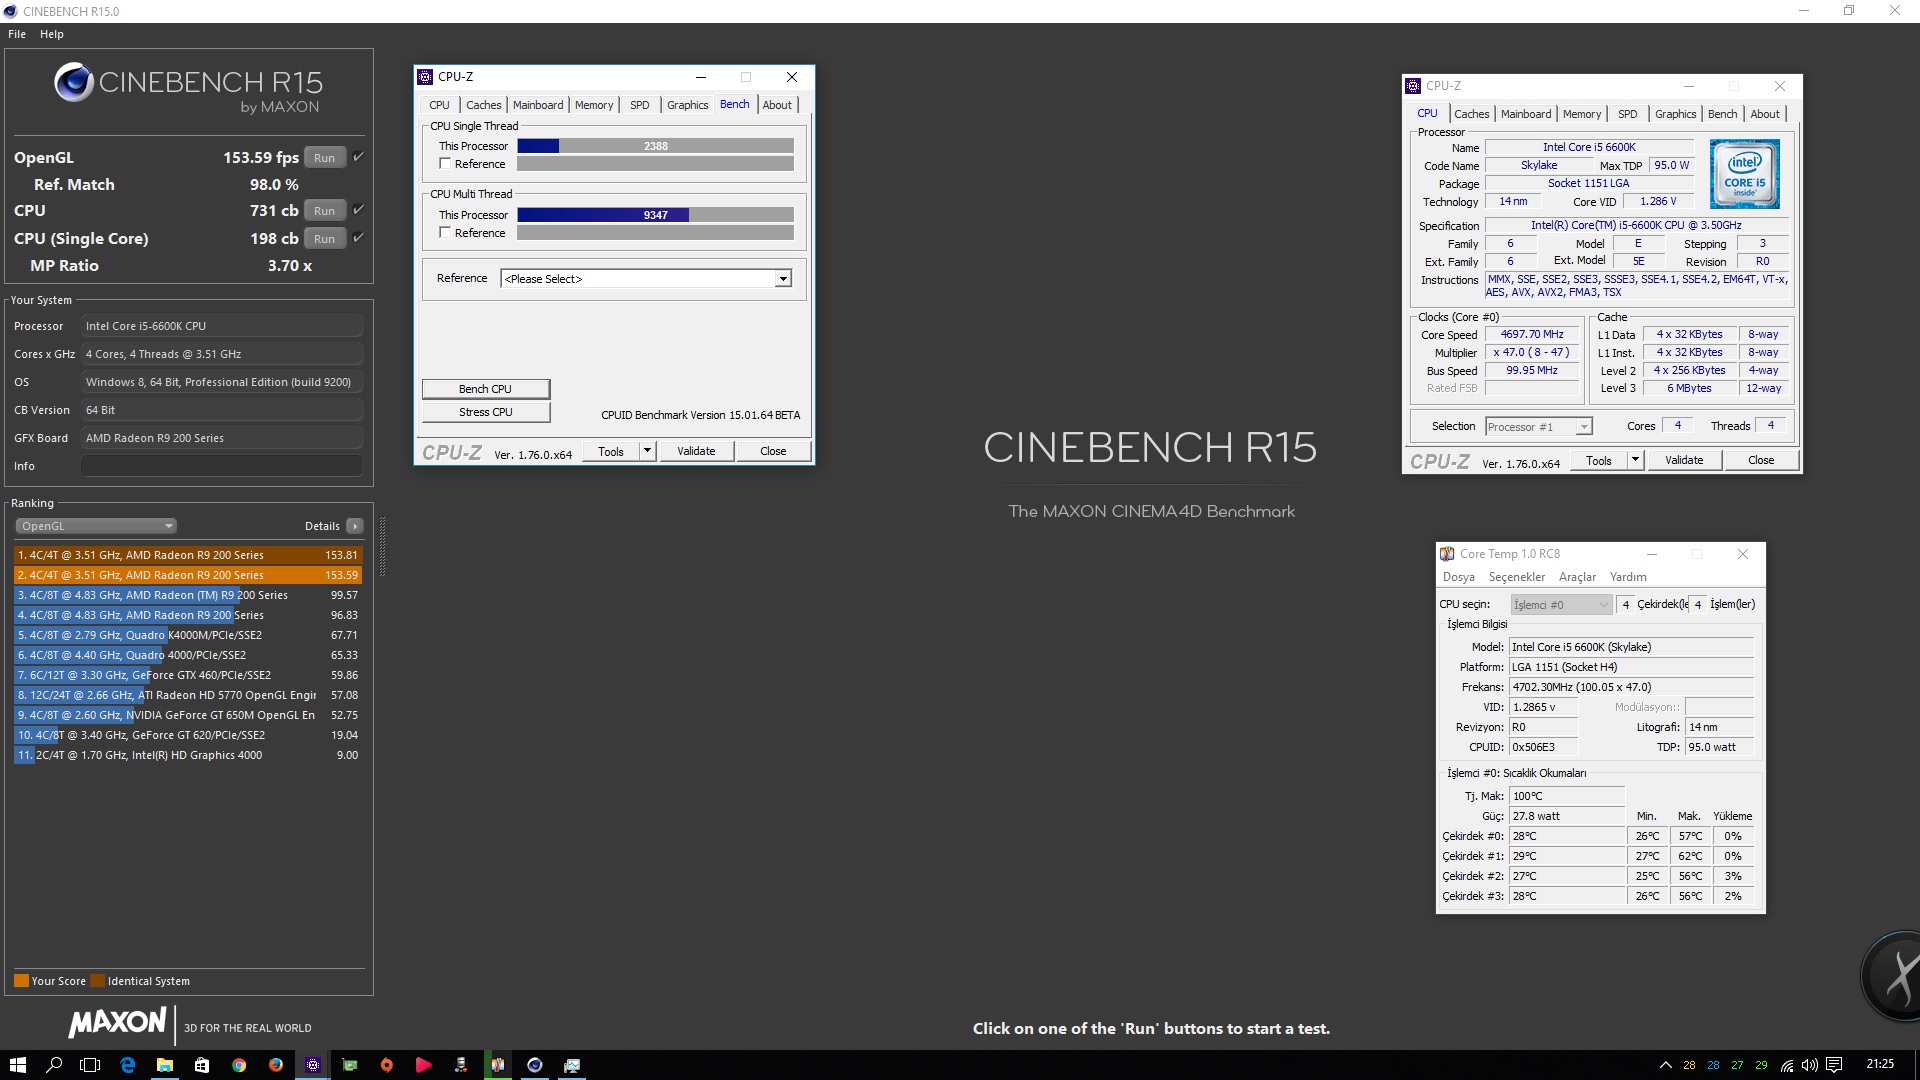This screenshot has height=1080, width=1920.
Task: Switch to Mainboard tab in right CPU-Z
Action: [1526, 114]
